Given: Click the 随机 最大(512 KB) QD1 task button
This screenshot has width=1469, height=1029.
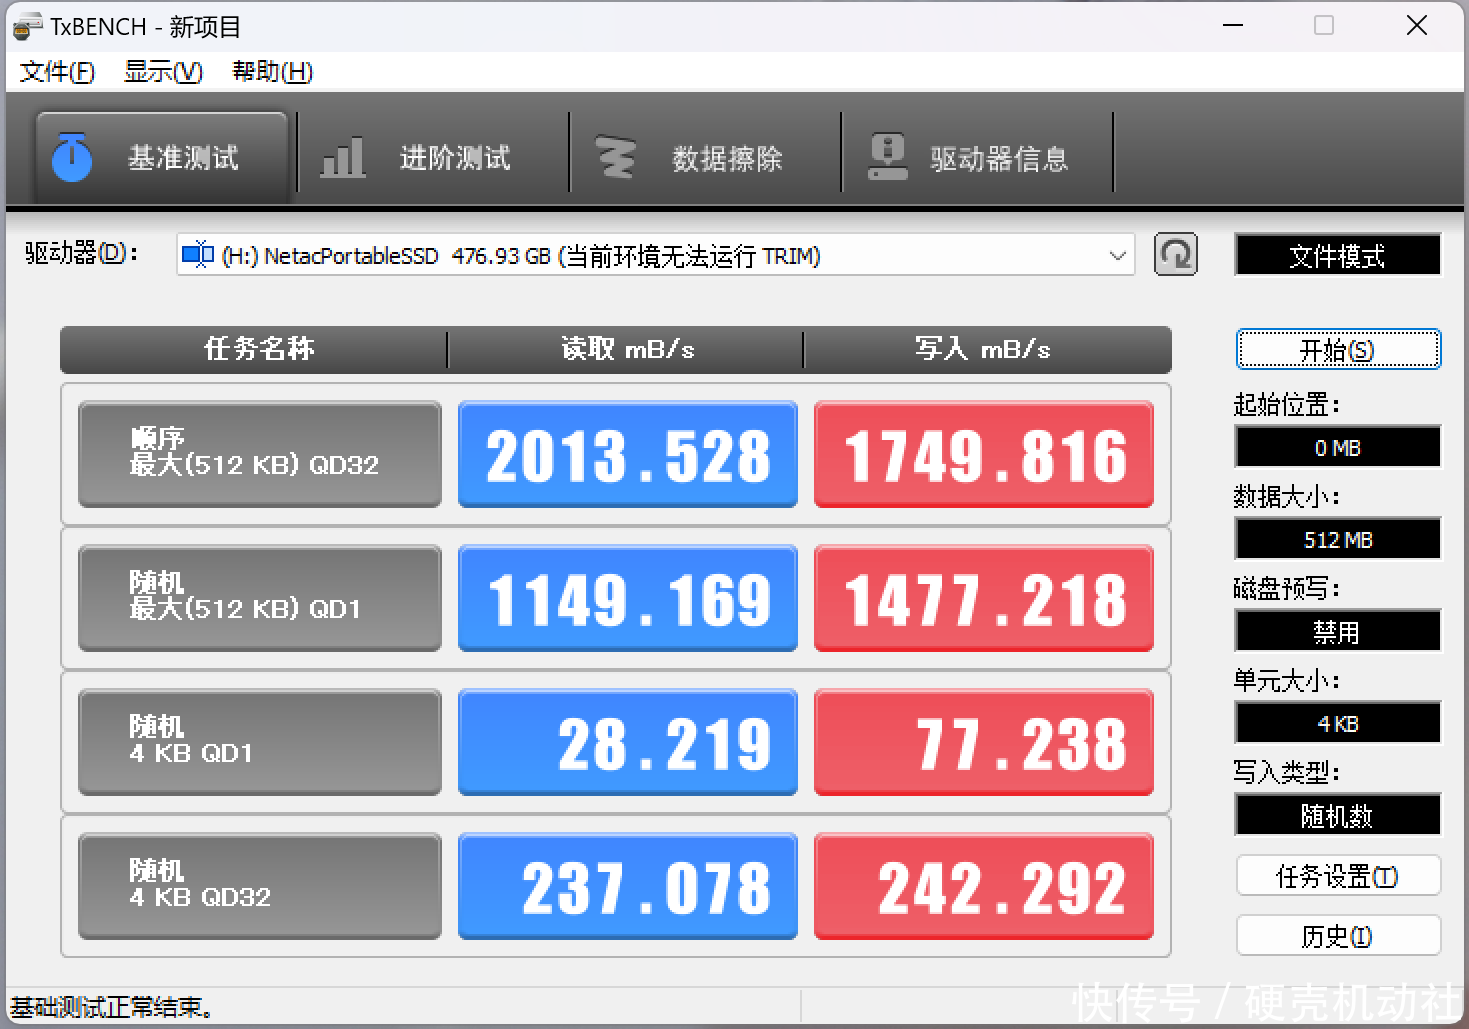Looking at the screenshot, I should tap(260, 598).
